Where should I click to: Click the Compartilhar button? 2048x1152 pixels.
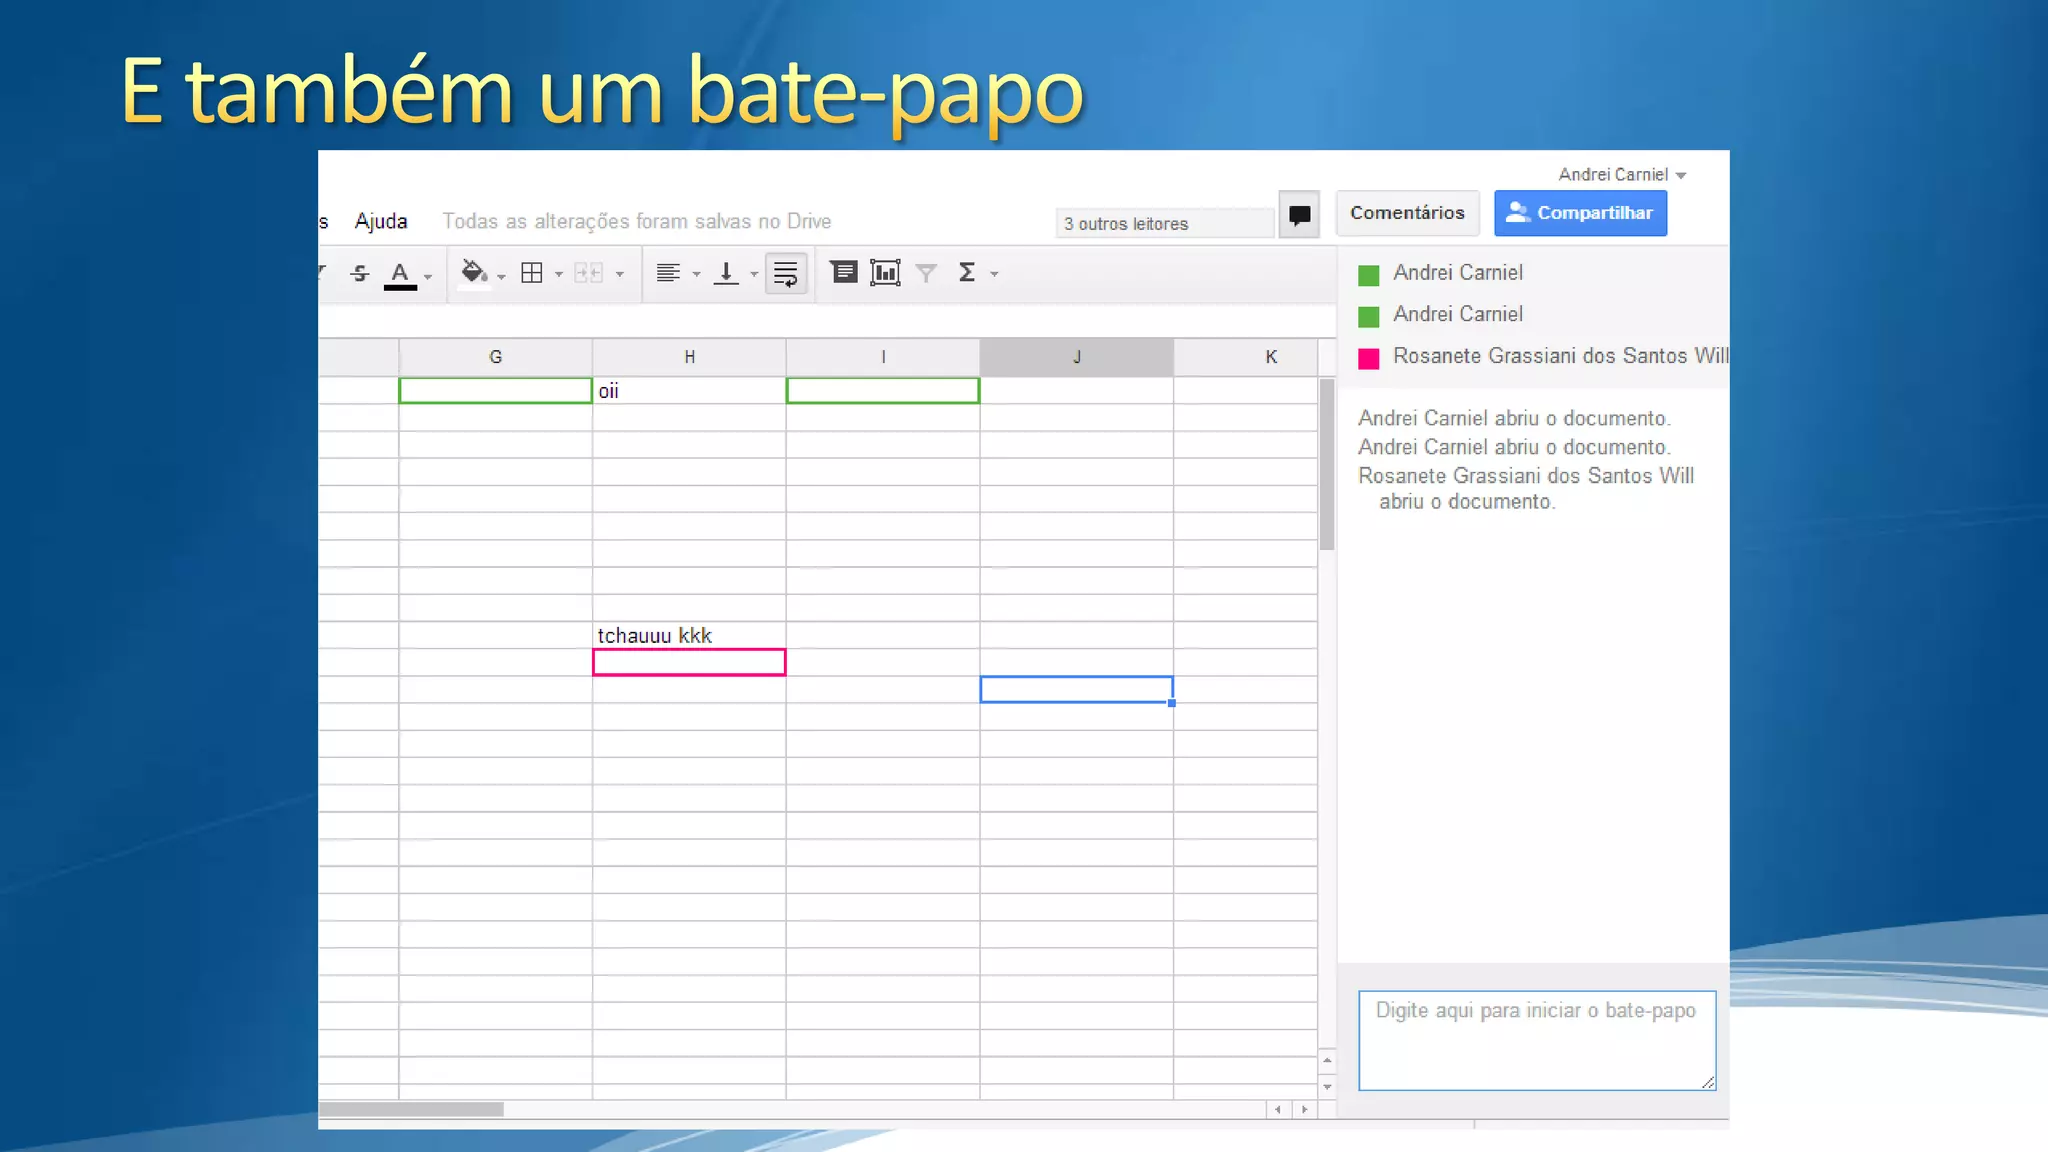pyautogui.click(x=1580, y=213)
